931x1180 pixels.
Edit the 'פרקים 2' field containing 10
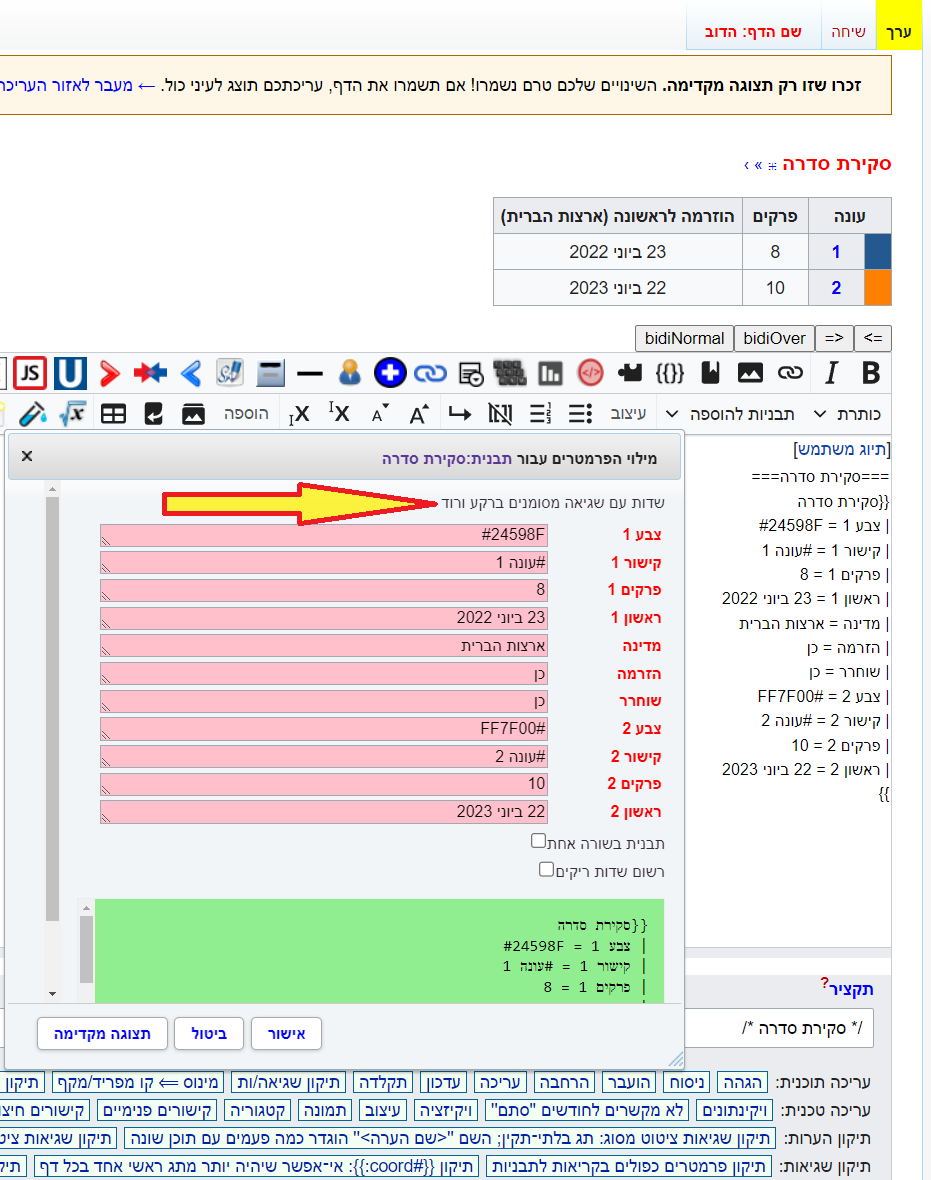click(324, 784)
